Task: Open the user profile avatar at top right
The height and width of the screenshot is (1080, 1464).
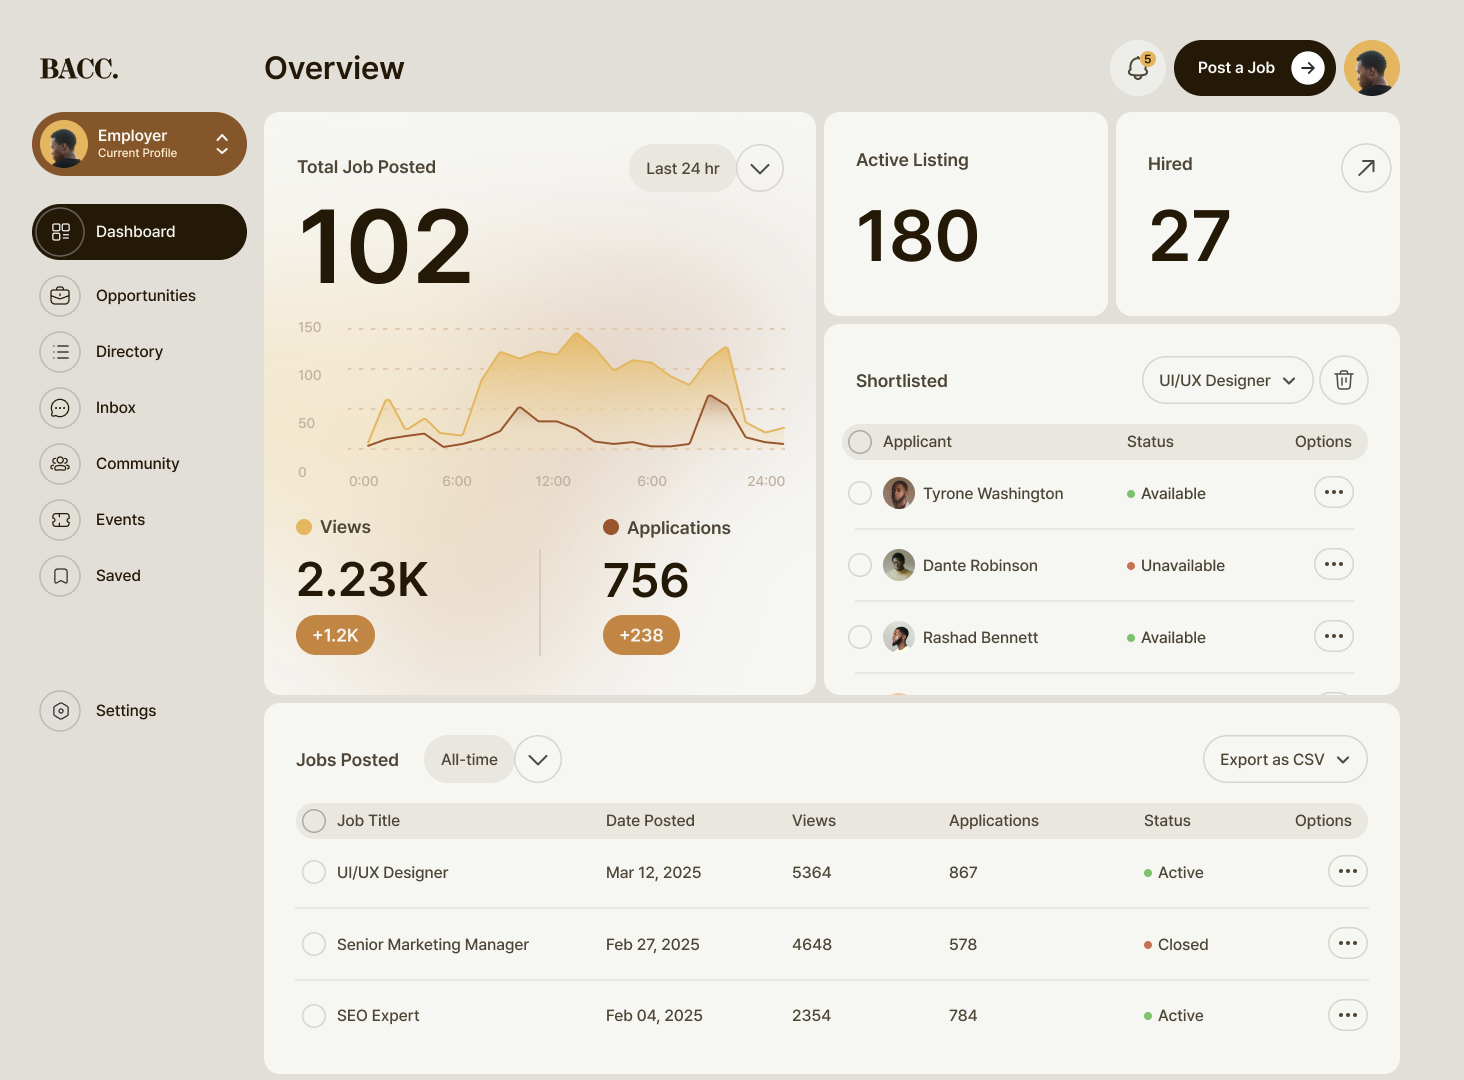Action: click(x=1371, y=68)
